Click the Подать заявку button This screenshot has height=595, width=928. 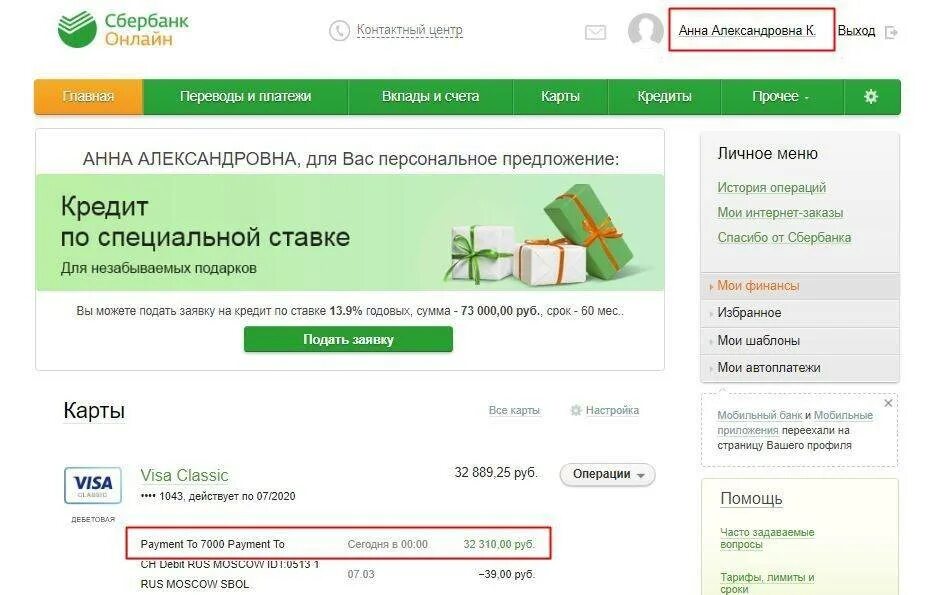pos(348,340)
